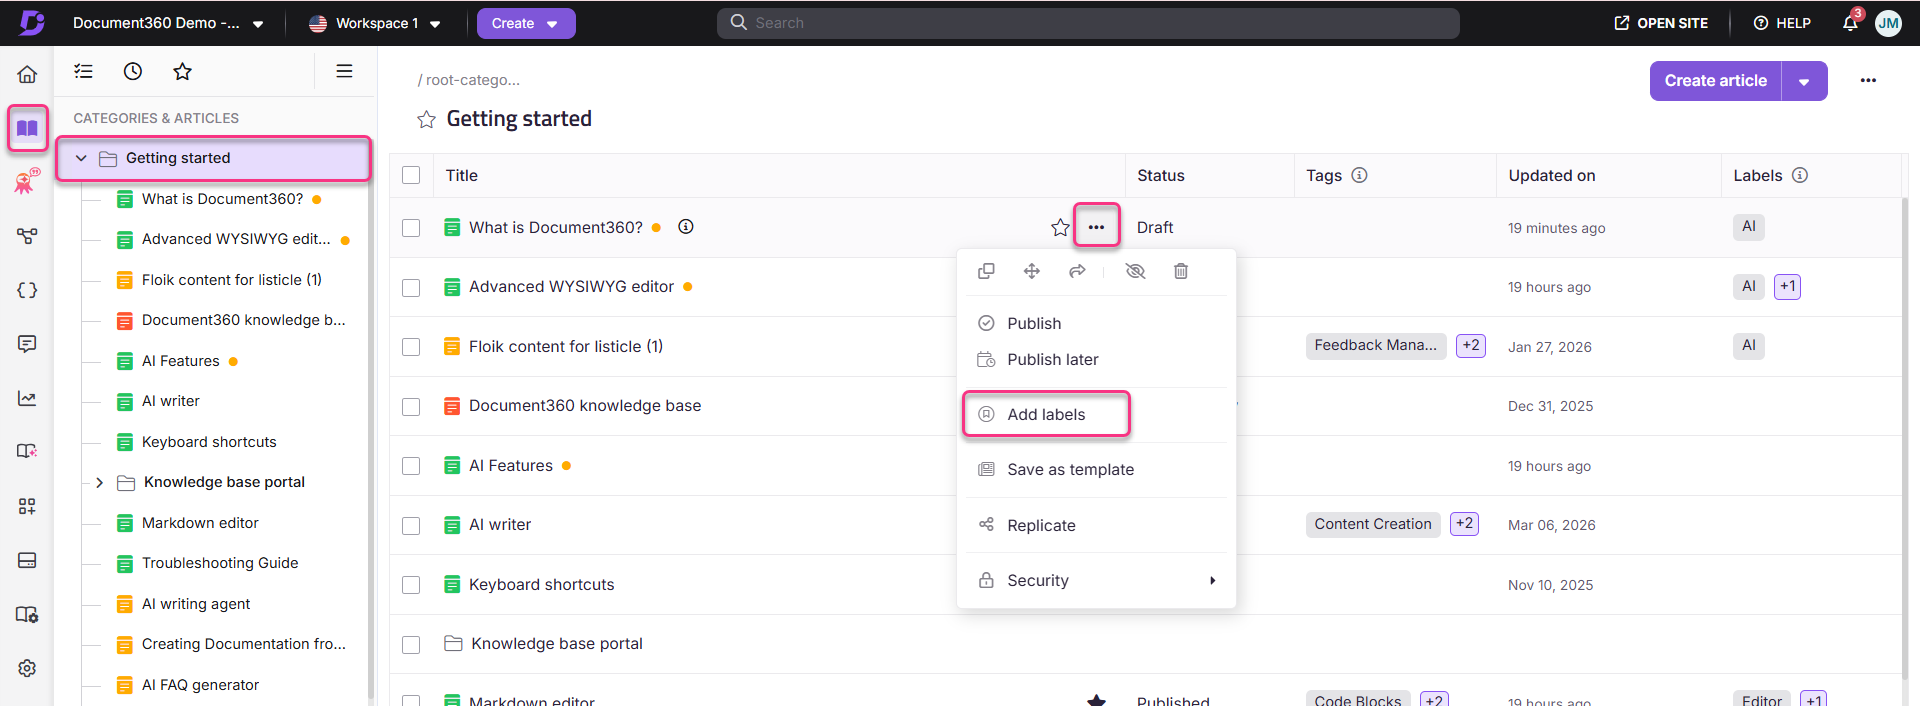The width and height of the screenshot is (1920, 706).
Task: Tick checkbox for Knowledge base portal row
Action: [x=411, y=644]
